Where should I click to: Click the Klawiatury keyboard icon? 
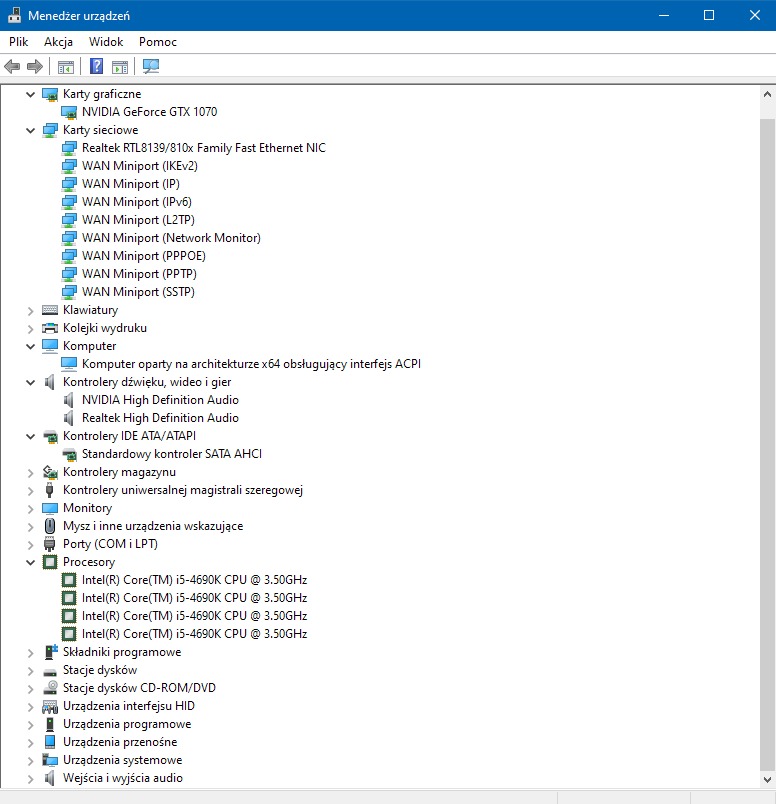[50, 310]
